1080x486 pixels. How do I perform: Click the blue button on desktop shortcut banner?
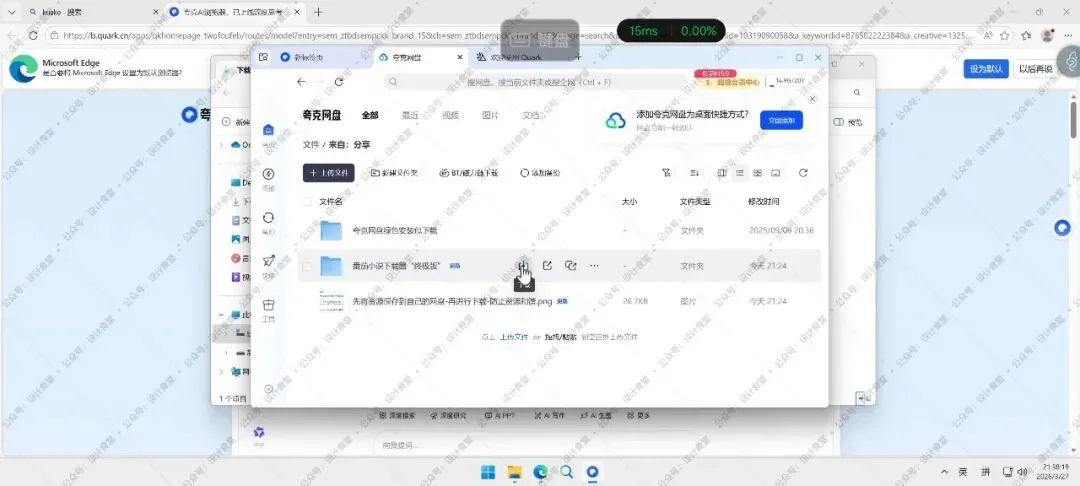tap(781, 120)
